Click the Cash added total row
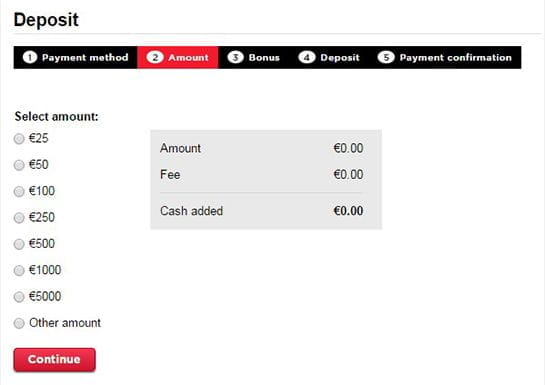The width and height of the screenshot is (545, 385). pyautogui.click(x=262, y=211)
